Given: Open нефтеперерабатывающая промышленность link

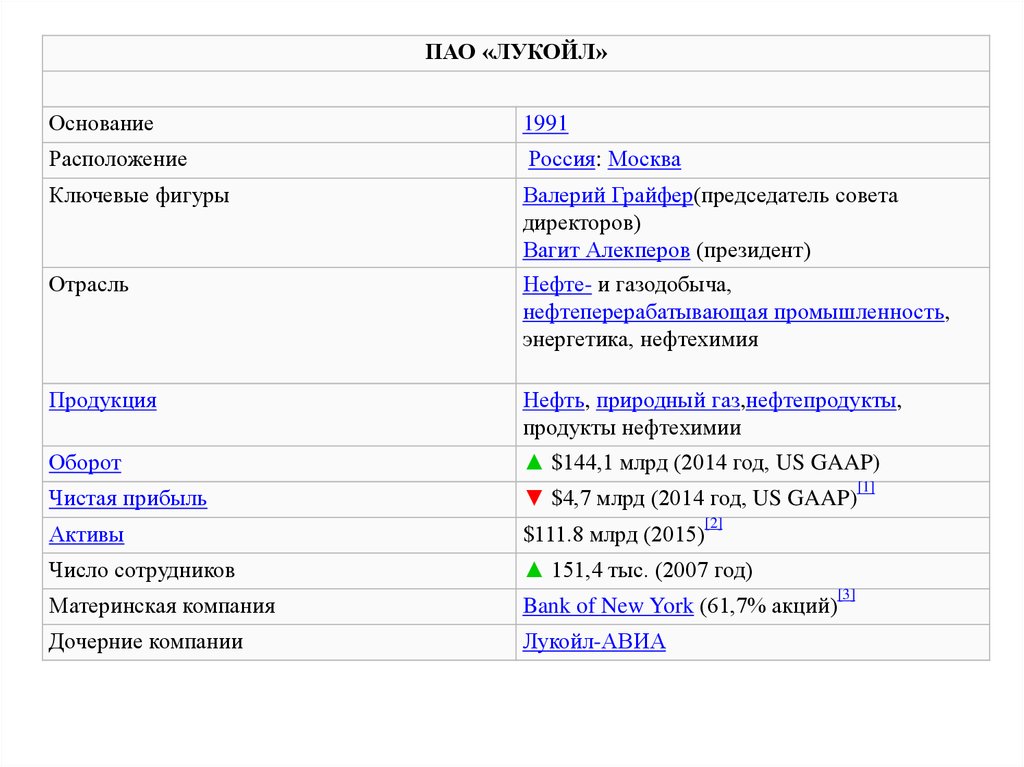Looking at the screenshot, I should tap(733, 312).
